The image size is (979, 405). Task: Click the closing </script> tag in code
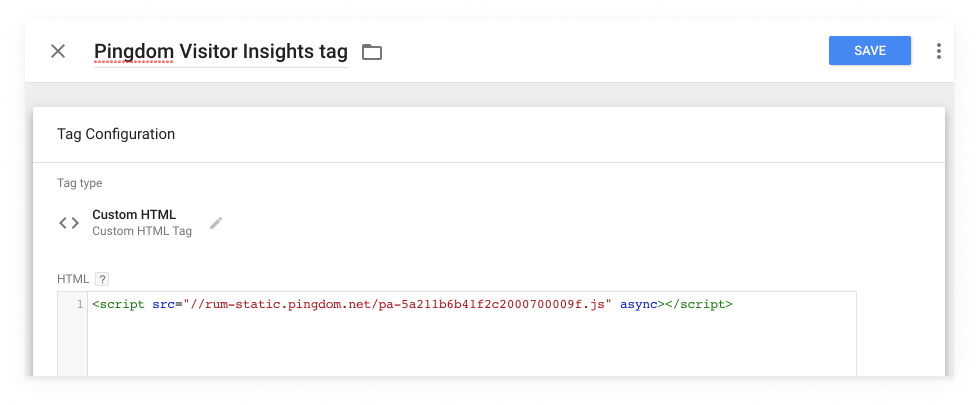coord(699,305)
